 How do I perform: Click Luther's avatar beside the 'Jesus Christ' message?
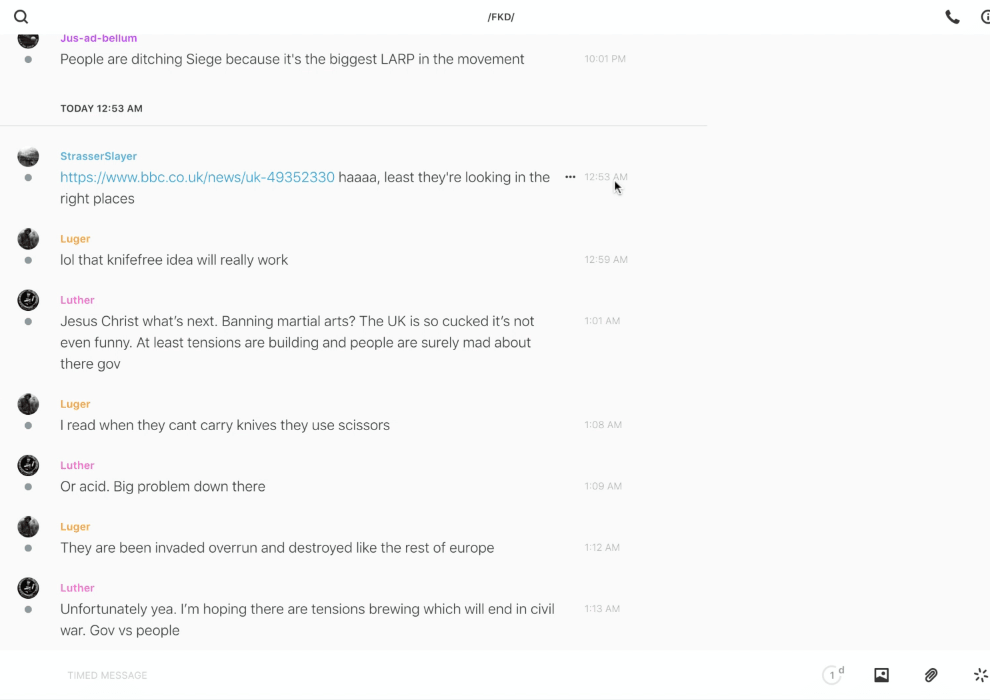click(28, 300)
